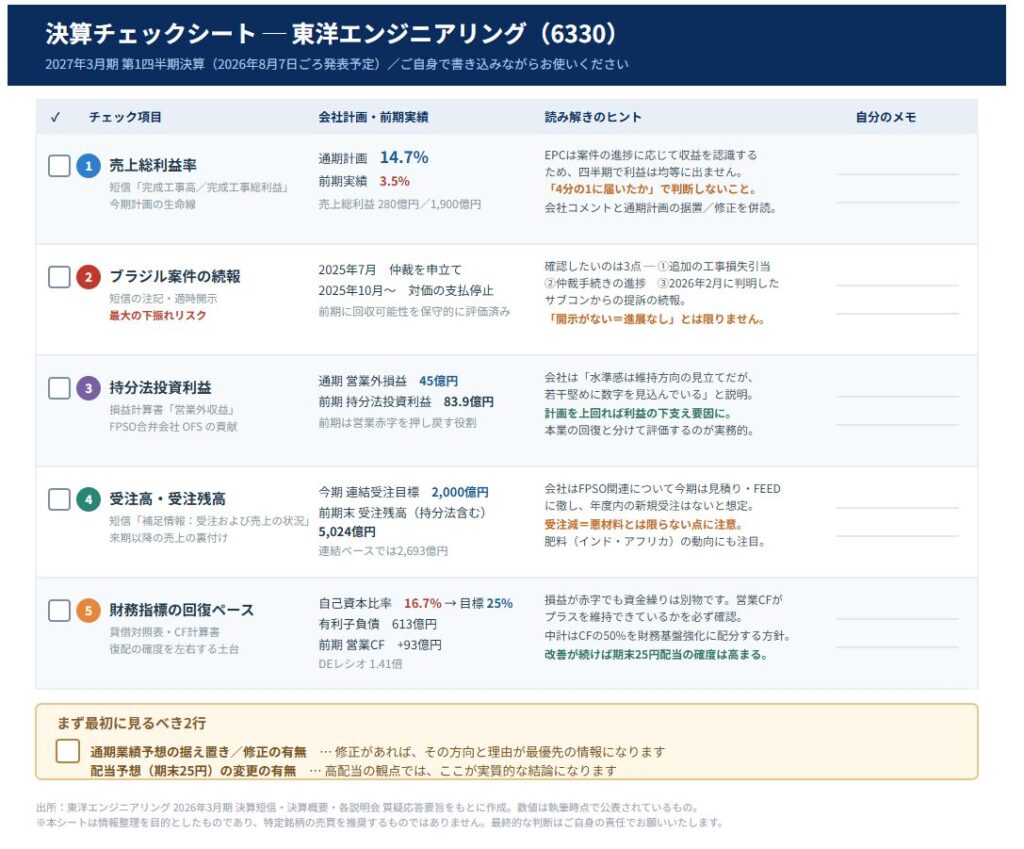Click the DEレシオ 1.41倍 note
This screenshot has height=849, width=1024.
click(360, 664)
